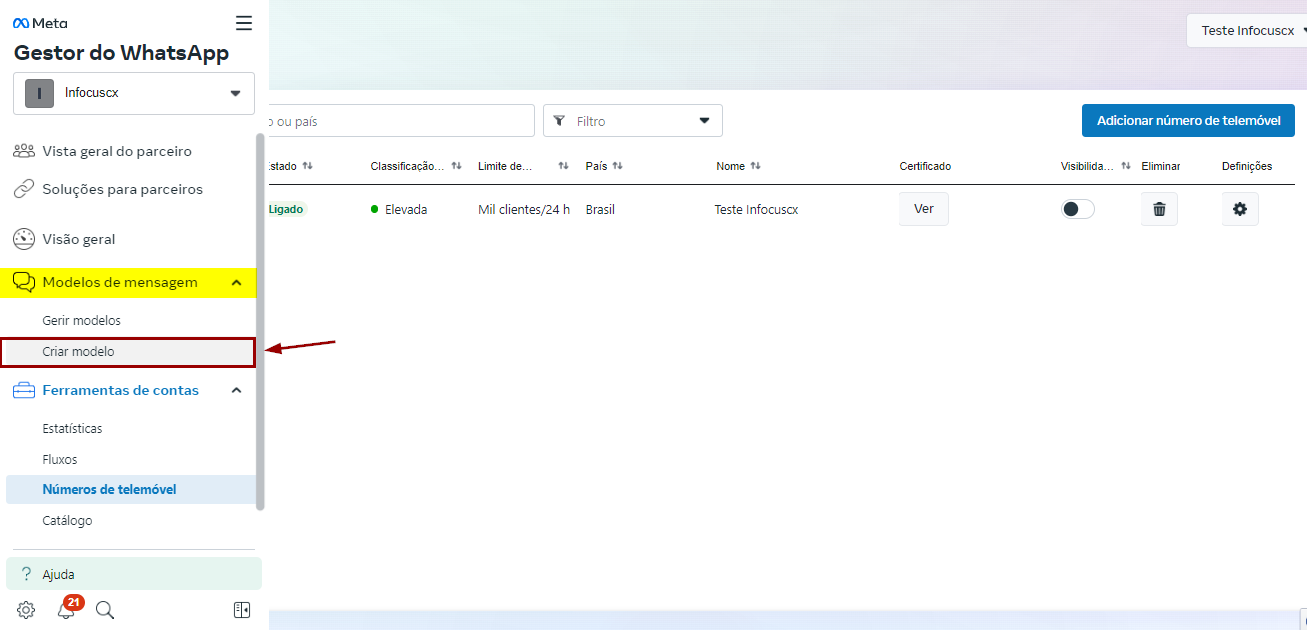Click the settings gear icon in sidebar footer
Viewport: 1307px width, 630px height.
[x=26, y=610]
